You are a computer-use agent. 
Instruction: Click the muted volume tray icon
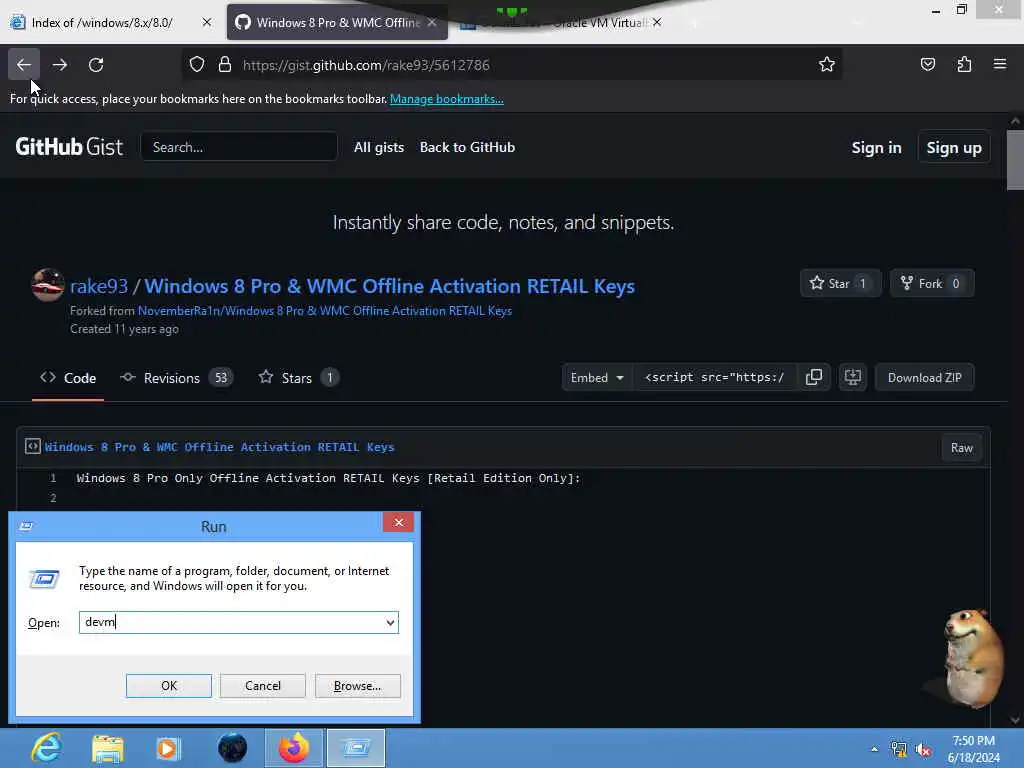pyautogui.click(x=923, y=750)
